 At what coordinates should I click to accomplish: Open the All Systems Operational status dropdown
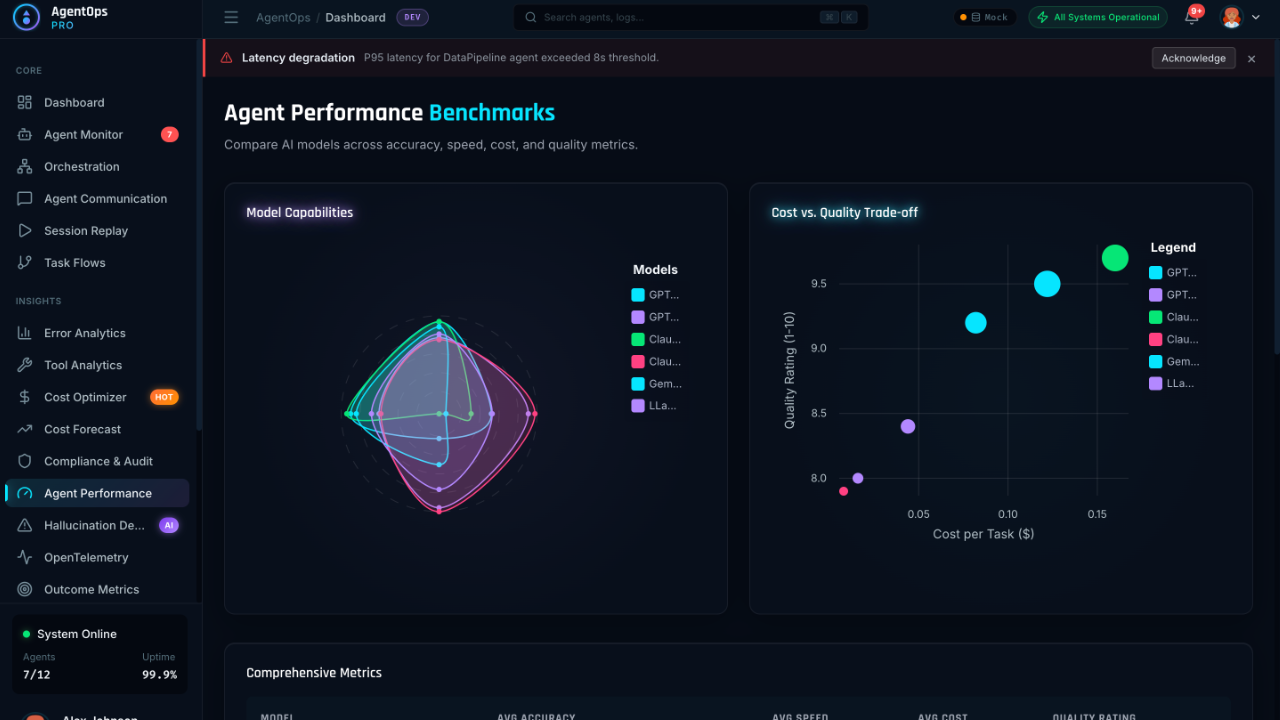click(1097, 17)
